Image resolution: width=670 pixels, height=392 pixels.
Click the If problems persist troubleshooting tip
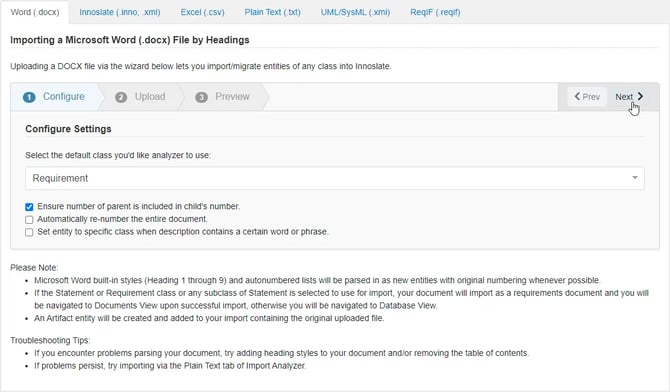pos(170,366)
